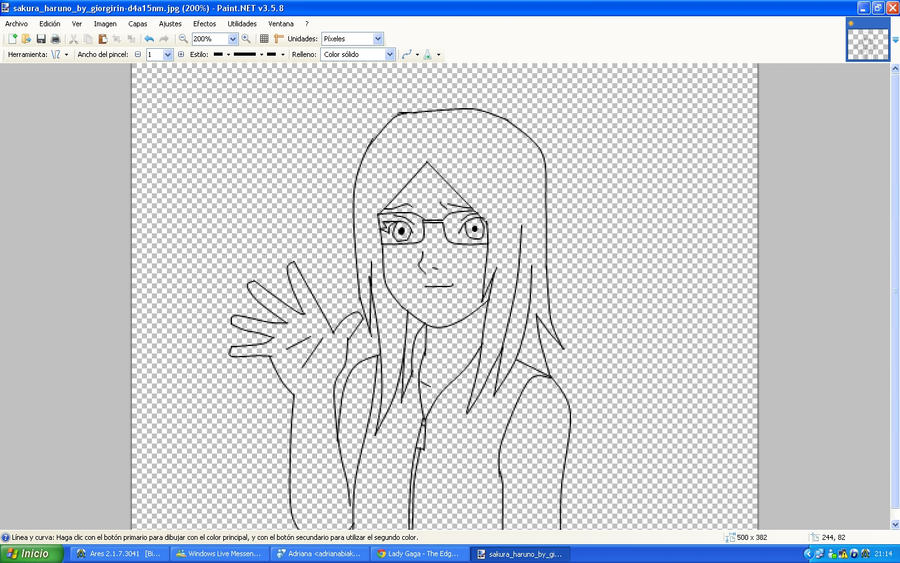The height and width of the screenshot is (563, 900).
Task: Switch to the Adriana chat taskbar button
Action: pyautogui.click(x=319, y=554)
